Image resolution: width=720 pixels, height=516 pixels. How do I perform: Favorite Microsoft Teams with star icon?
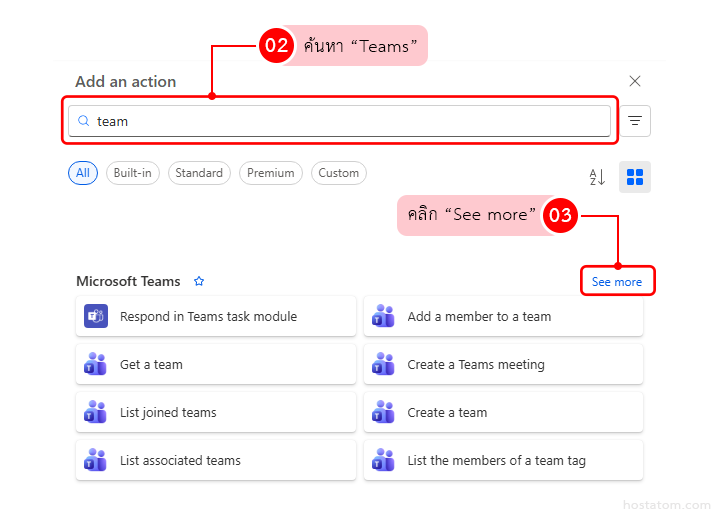[x=199, y=282]
